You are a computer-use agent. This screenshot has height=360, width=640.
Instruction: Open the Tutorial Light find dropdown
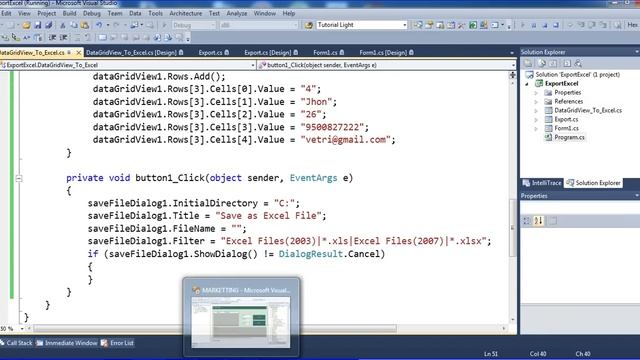pyautogui.click(x=404, y=25)
